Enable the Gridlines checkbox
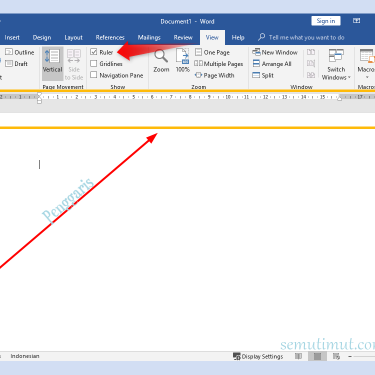The image size is (375, 375). (94, 63)
